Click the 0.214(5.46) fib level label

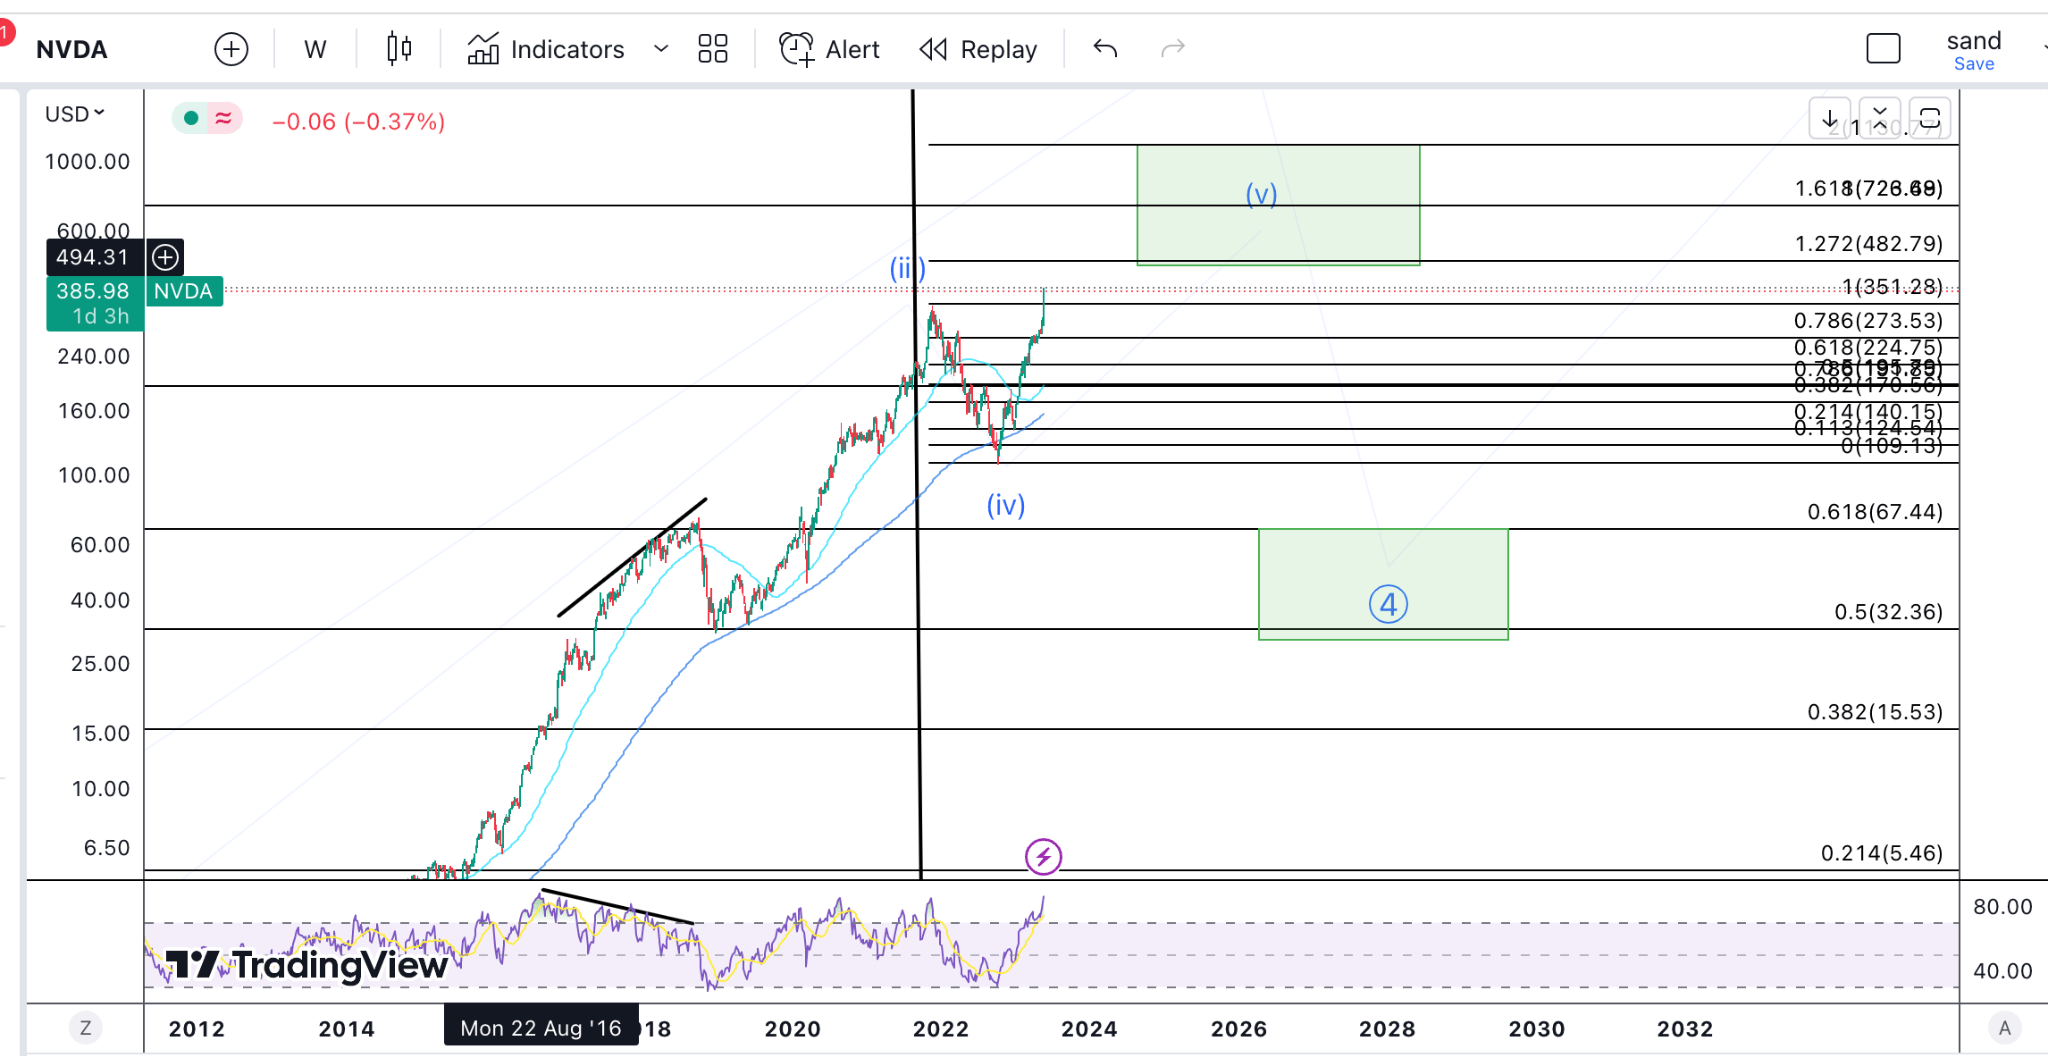(x=1881, y=853)
